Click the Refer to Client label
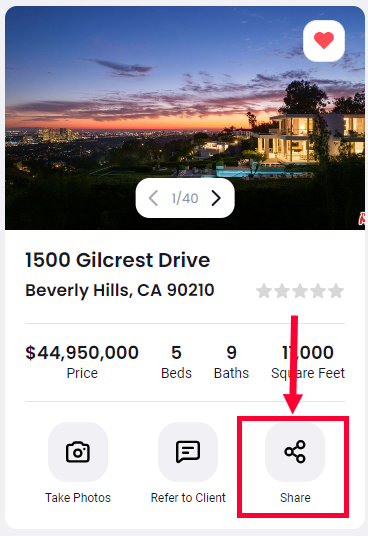This screenshot has height=536, width=368. pos(188,498)
